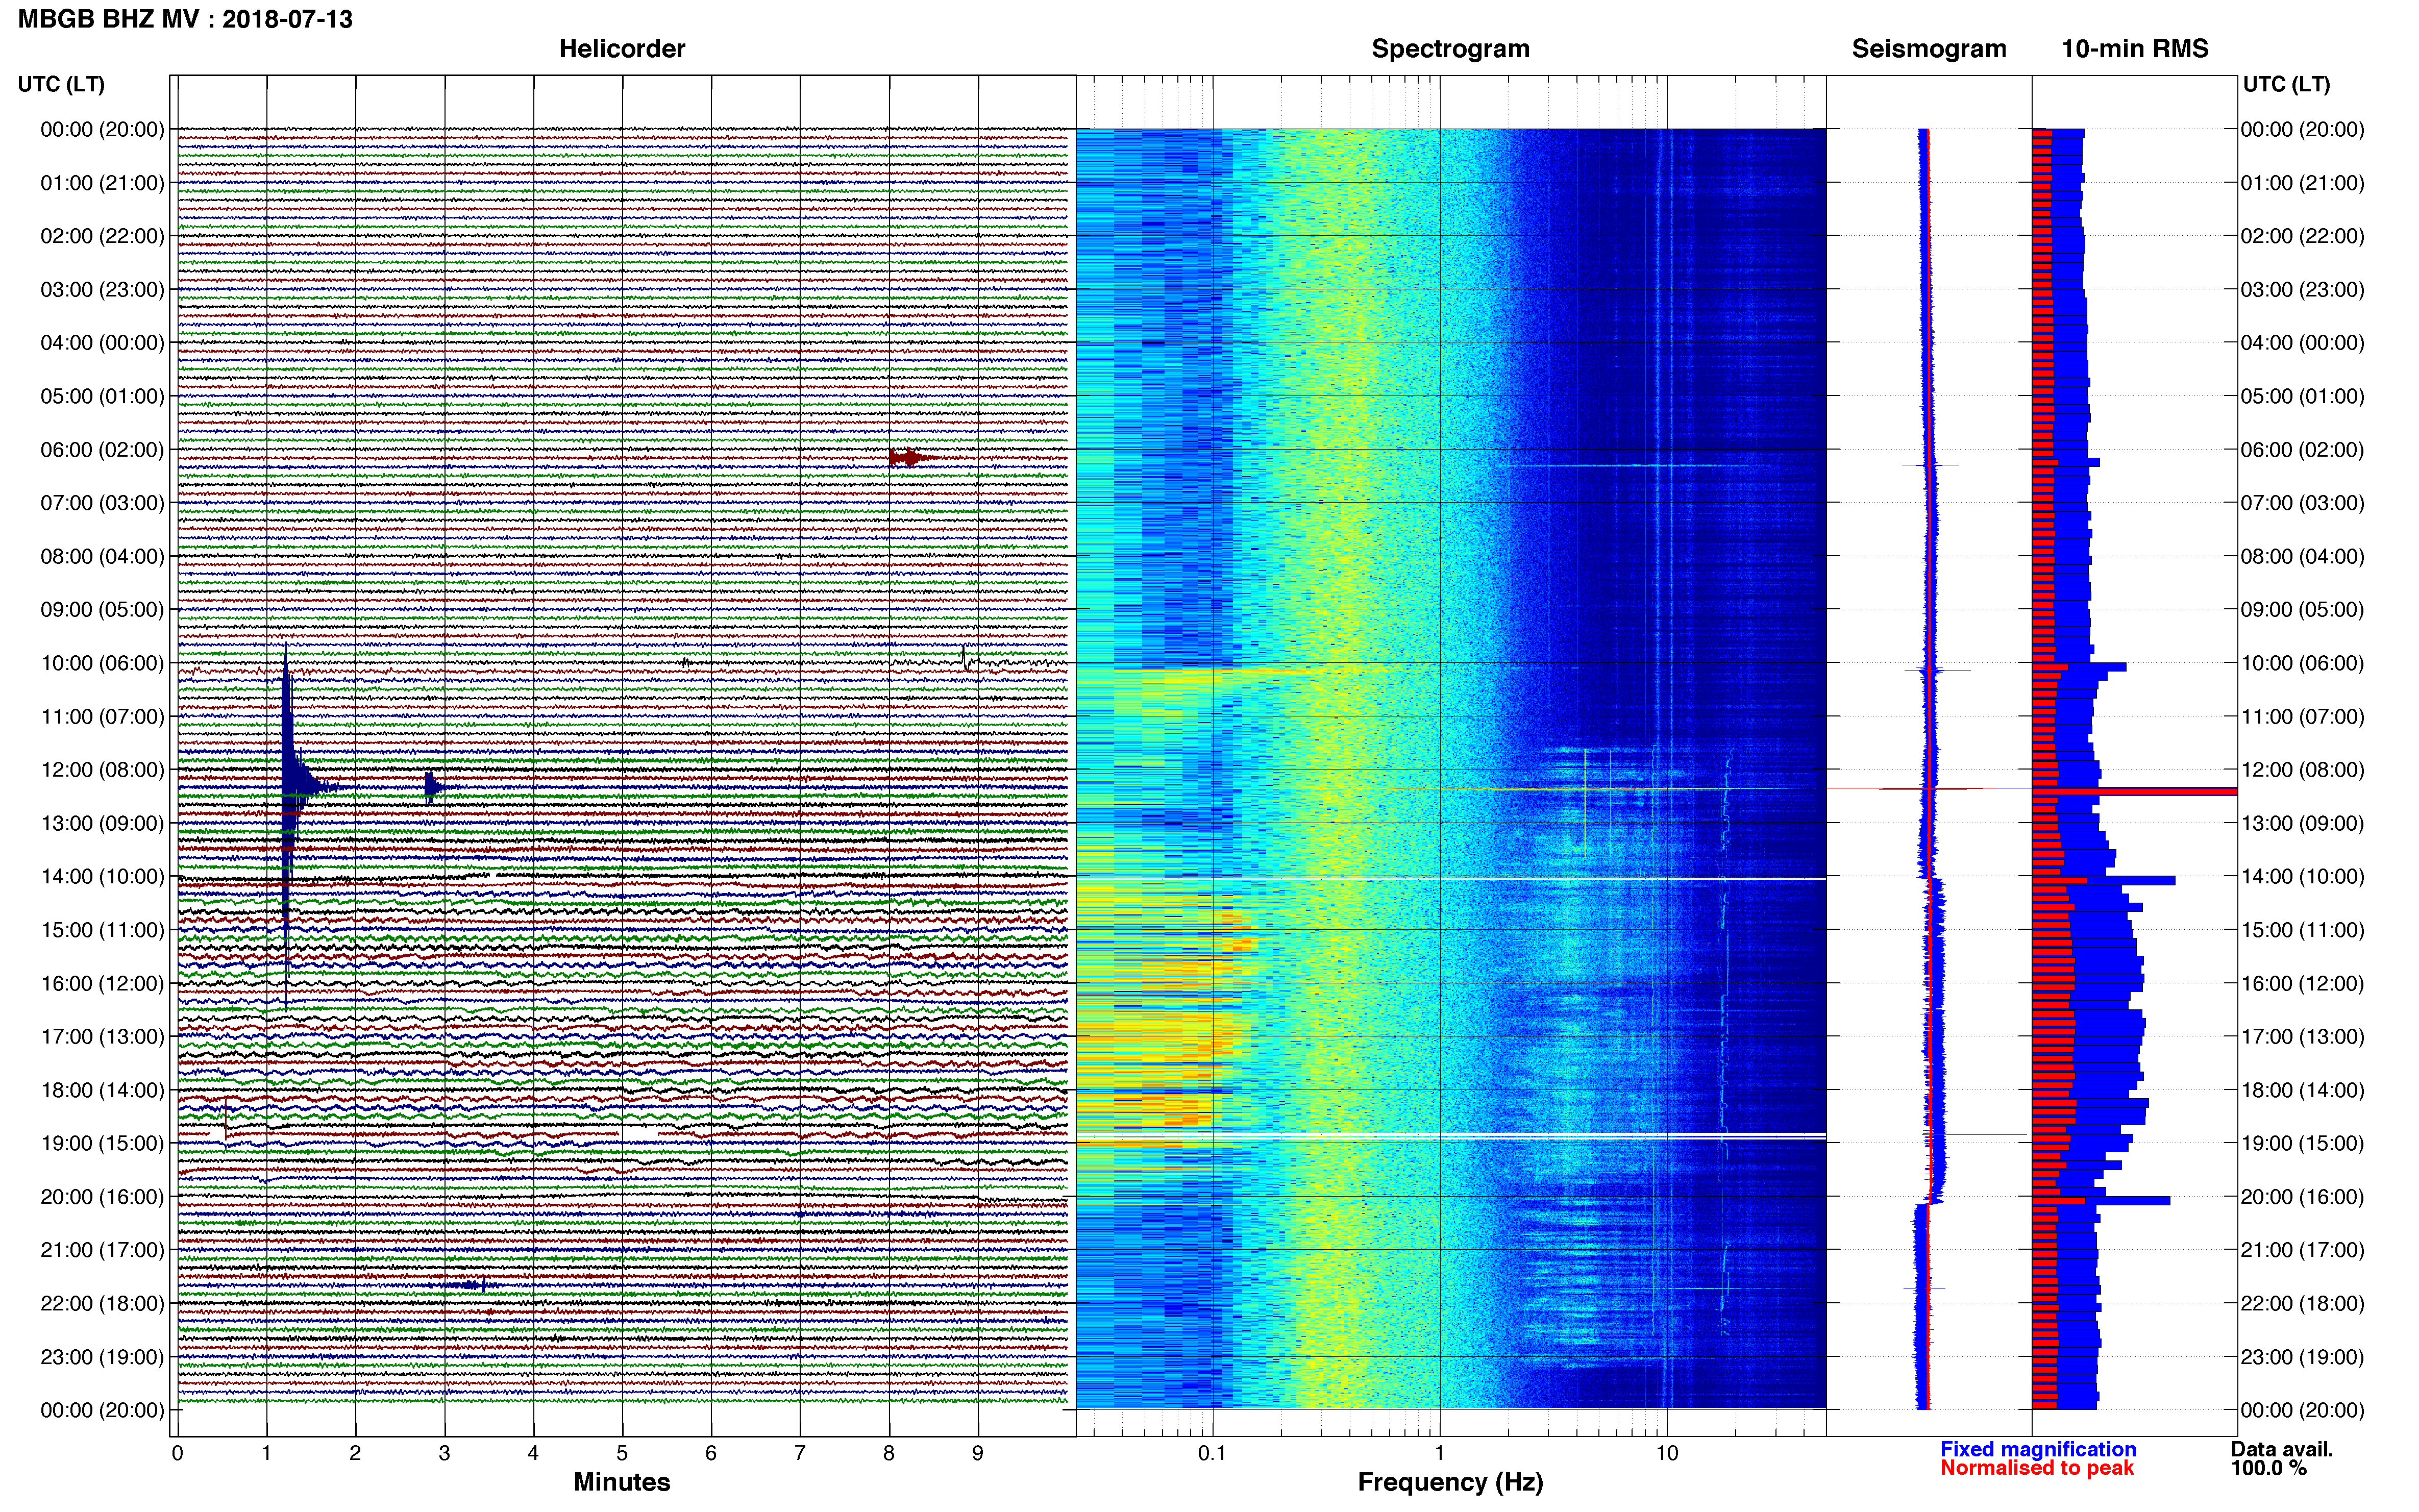Image resolution: width=2419 pixels, height=1512 pixels.
Task: Click right time label '13:00 (09:00)'
Action: pos(2302,823)
